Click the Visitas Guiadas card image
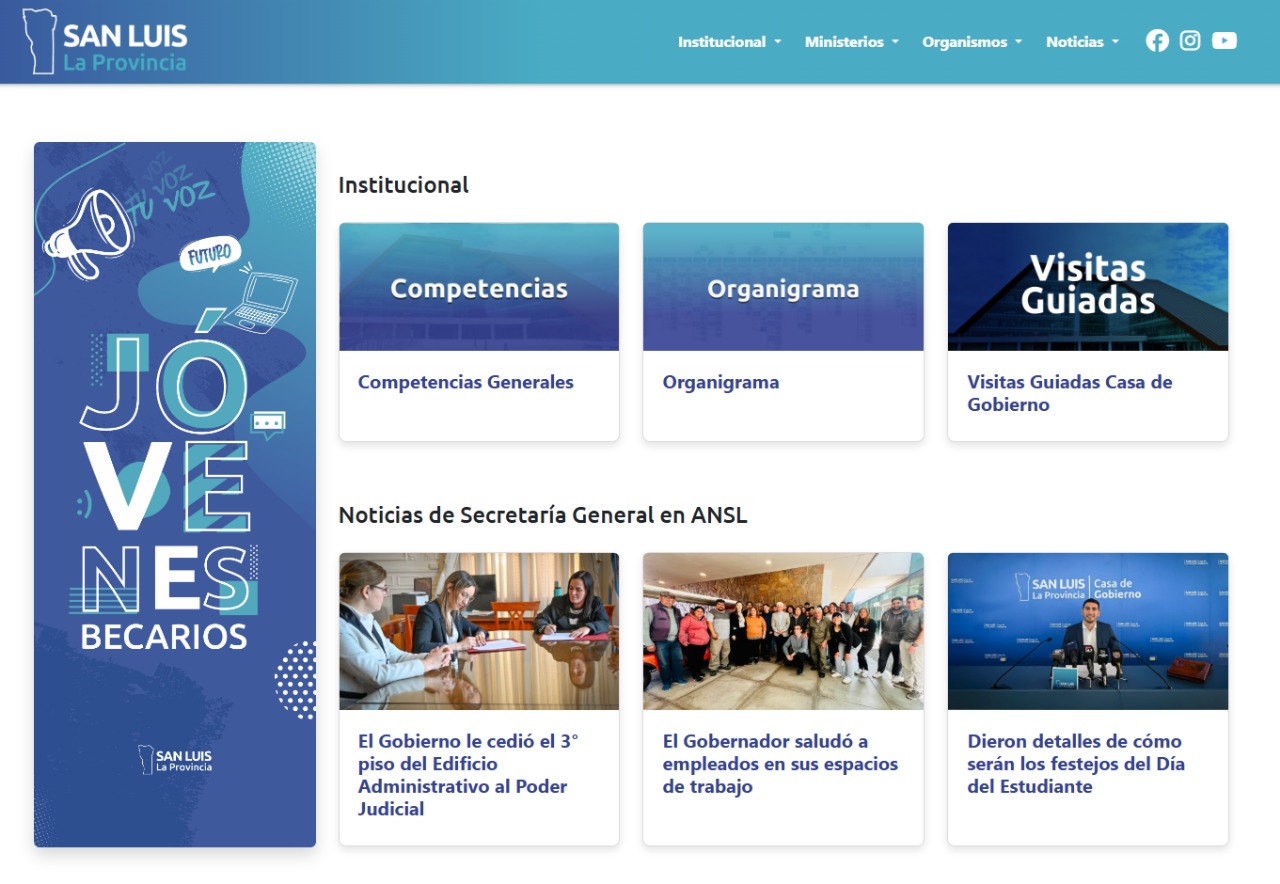1280x884 pixels. [x=1088, y=287]
